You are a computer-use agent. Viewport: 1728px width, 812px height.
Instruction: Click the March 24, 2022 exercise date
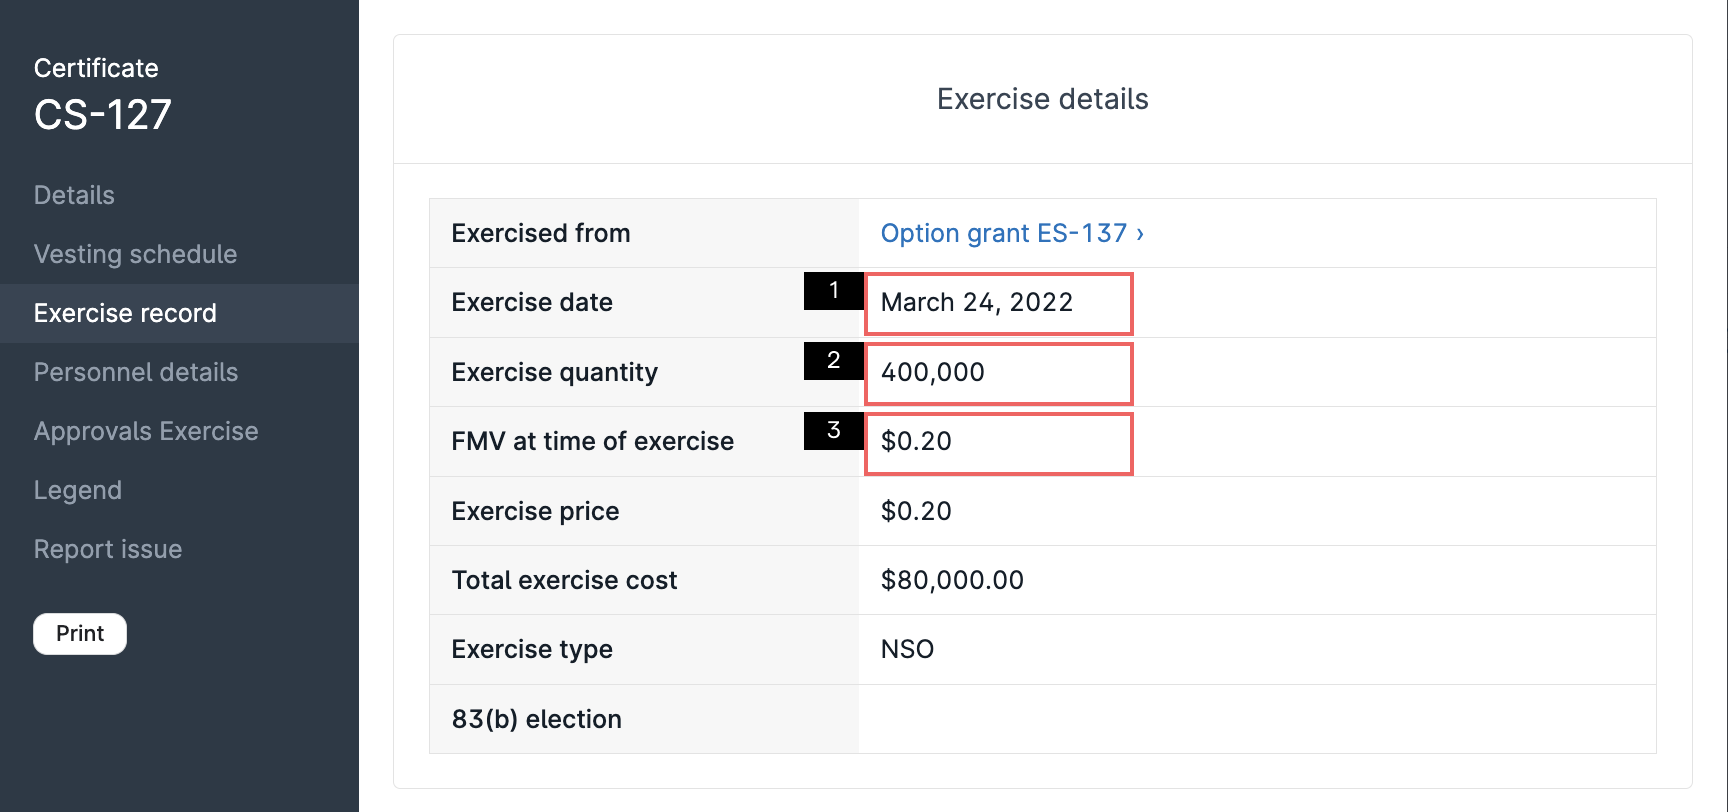coord(976,302)
